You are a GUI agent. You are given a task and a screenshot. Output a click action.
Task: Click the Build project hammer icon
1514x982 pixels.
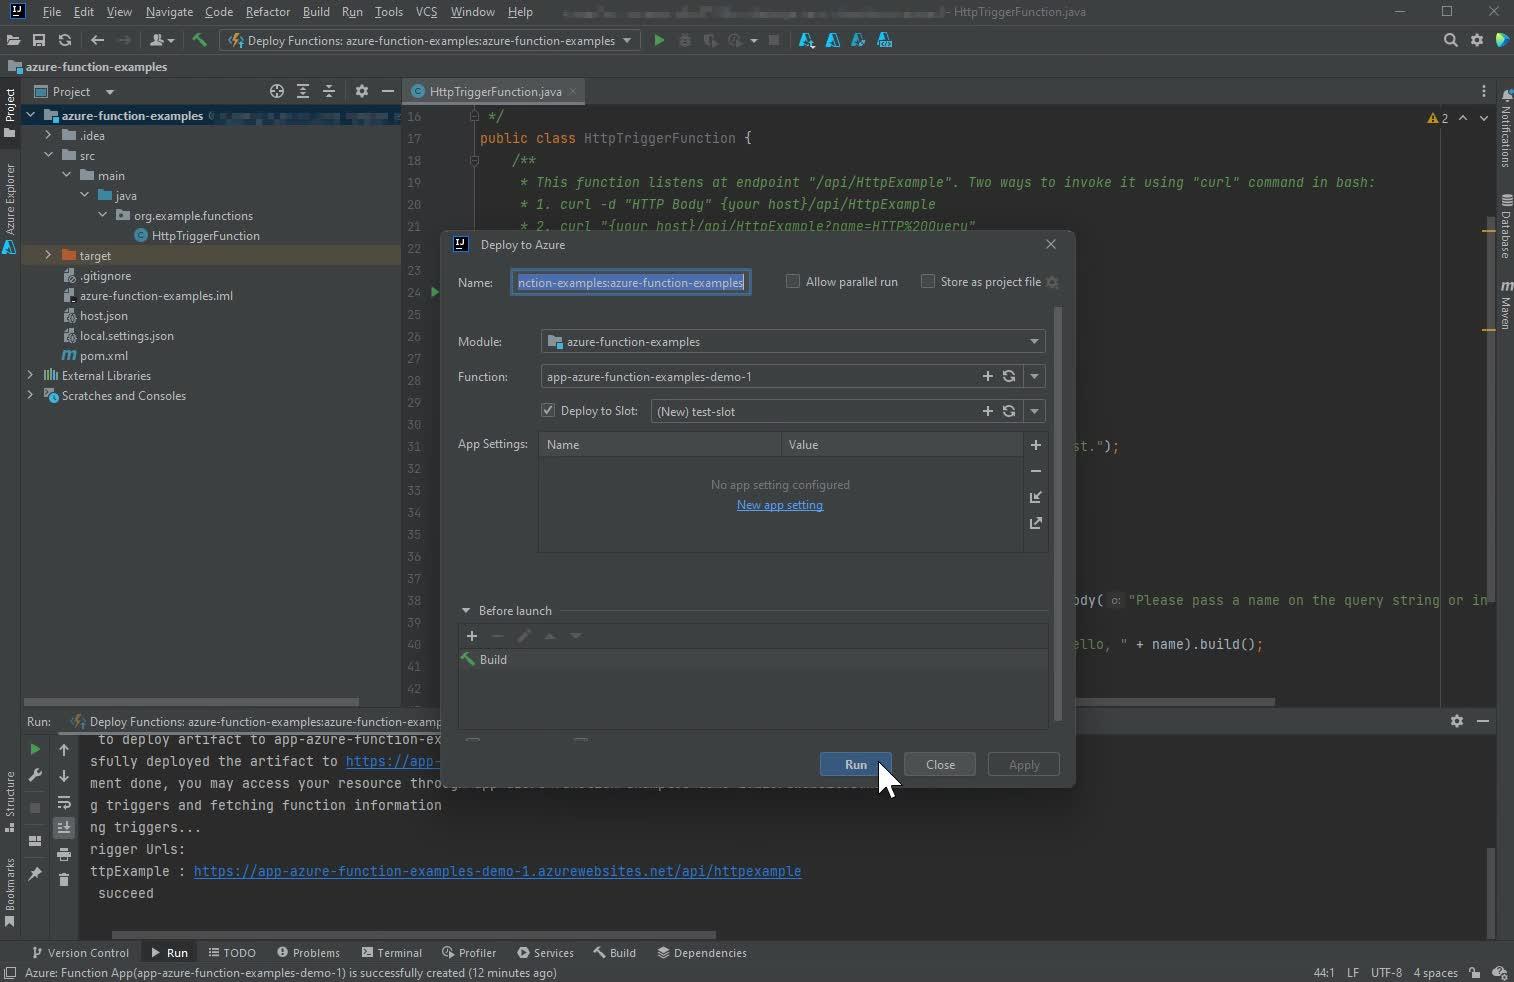tap(200, 40)
